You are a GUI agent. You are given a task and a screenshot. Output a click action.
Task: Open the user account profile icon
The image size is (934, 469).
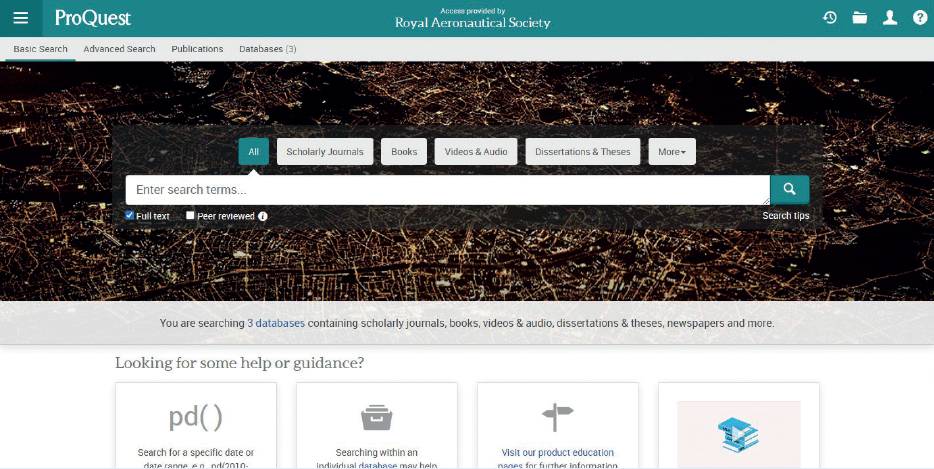(890, 18)
